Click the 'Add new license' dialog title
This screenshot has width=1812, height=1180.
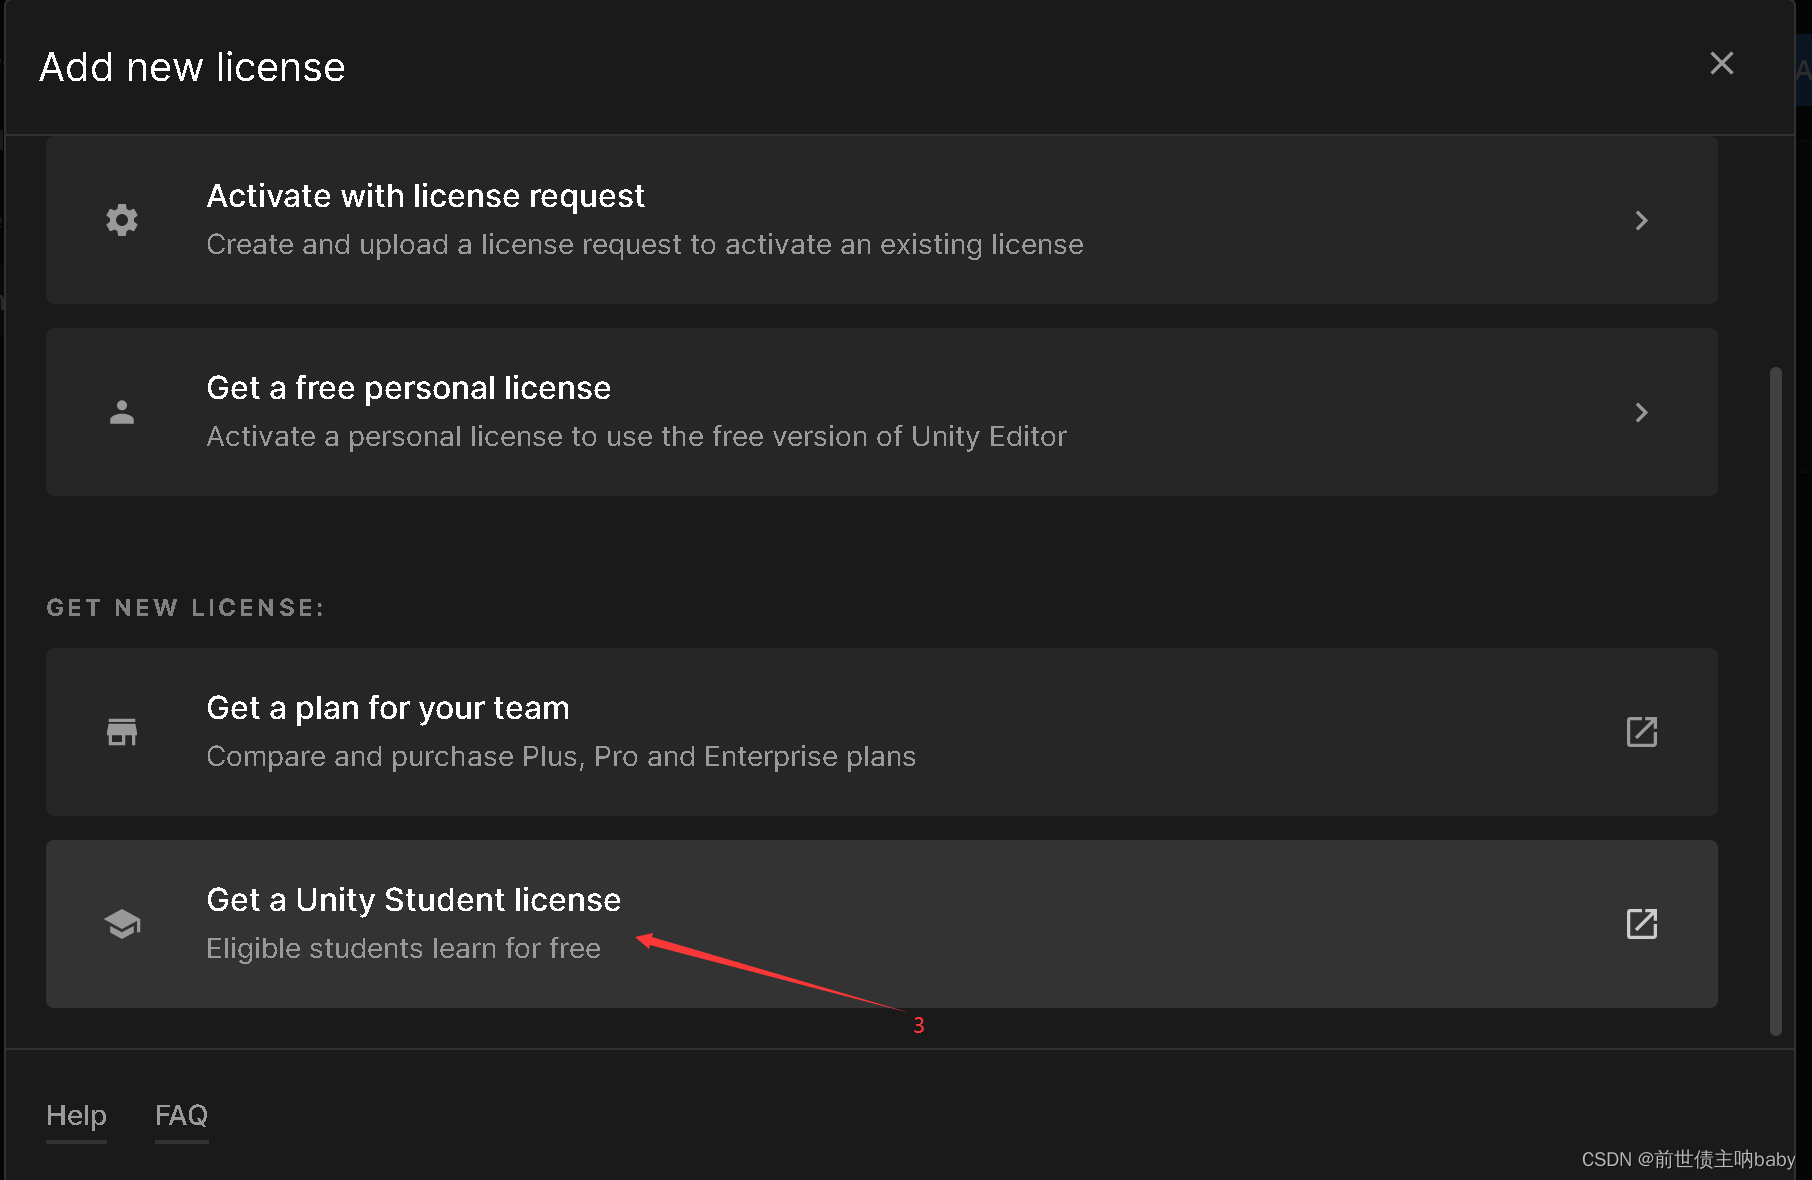192,67
